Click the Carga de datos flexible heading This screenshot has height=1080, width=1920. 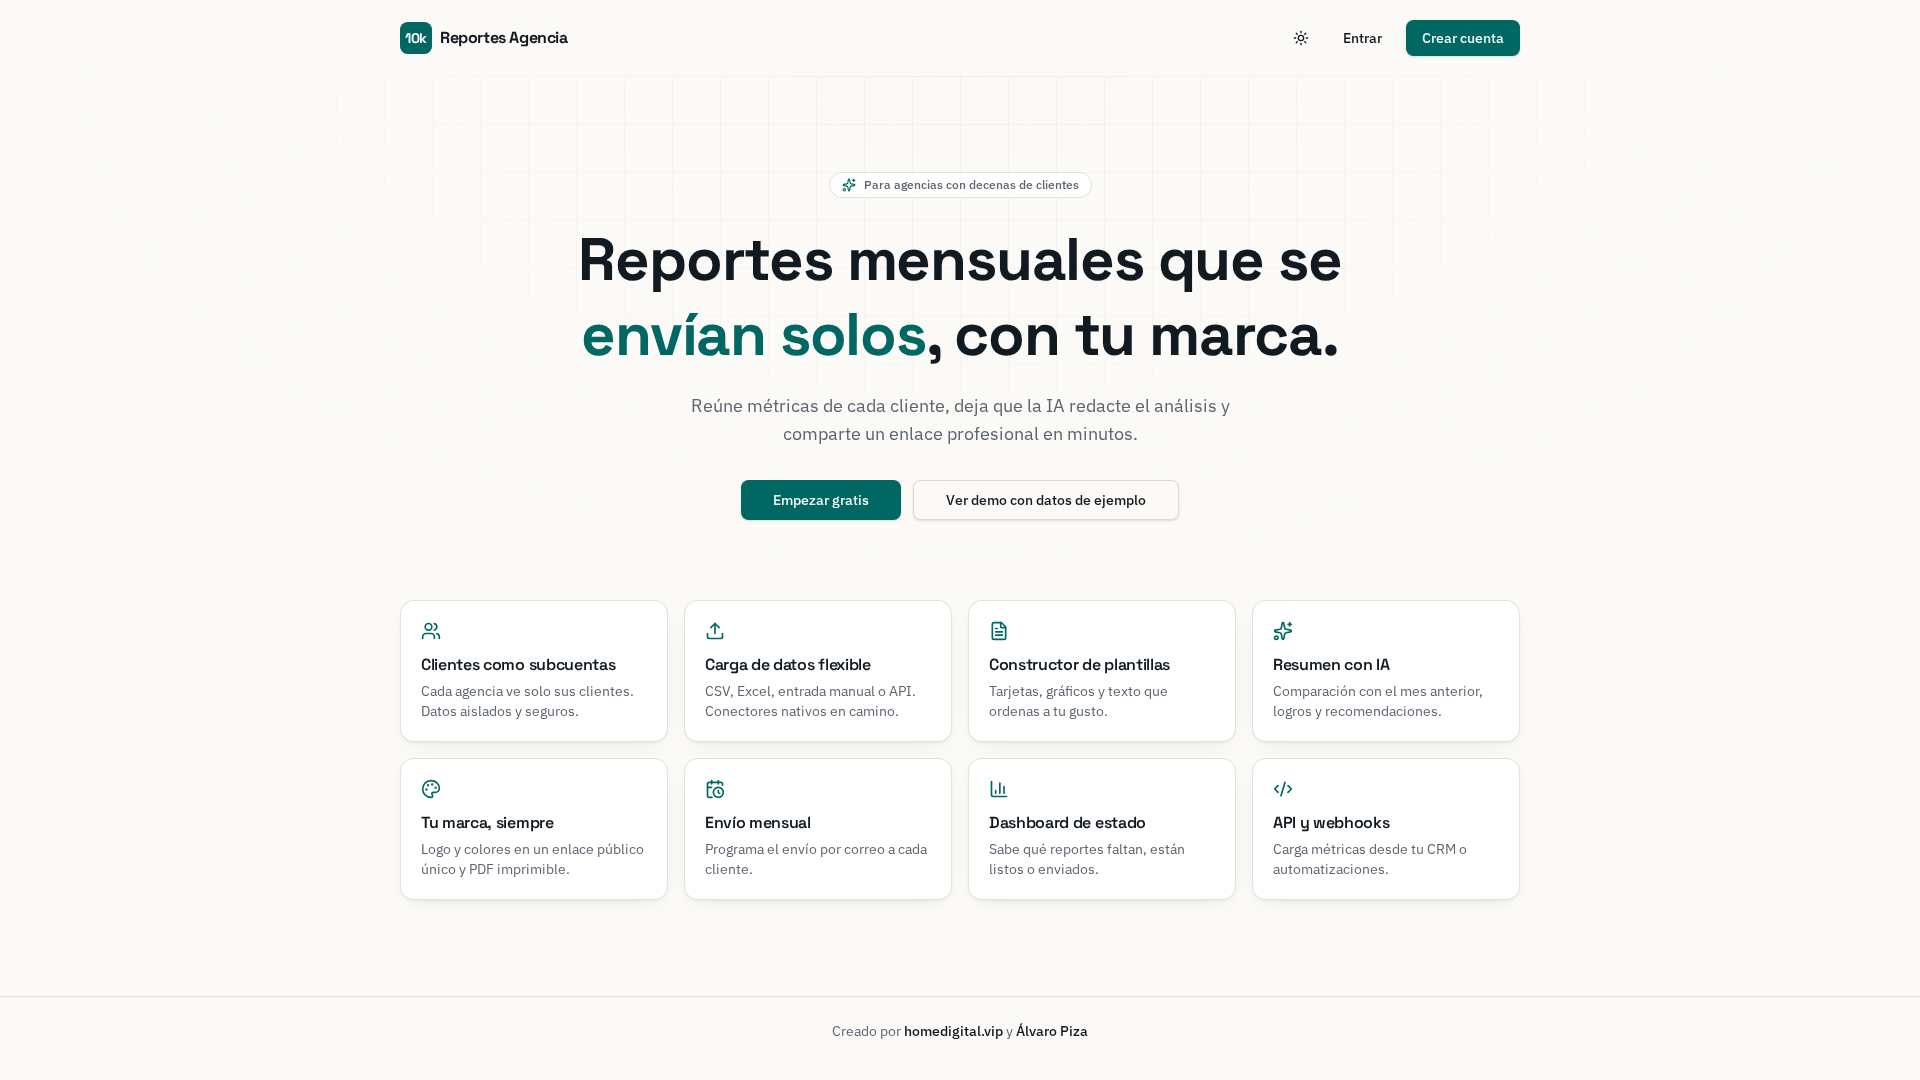coord(788,665)
